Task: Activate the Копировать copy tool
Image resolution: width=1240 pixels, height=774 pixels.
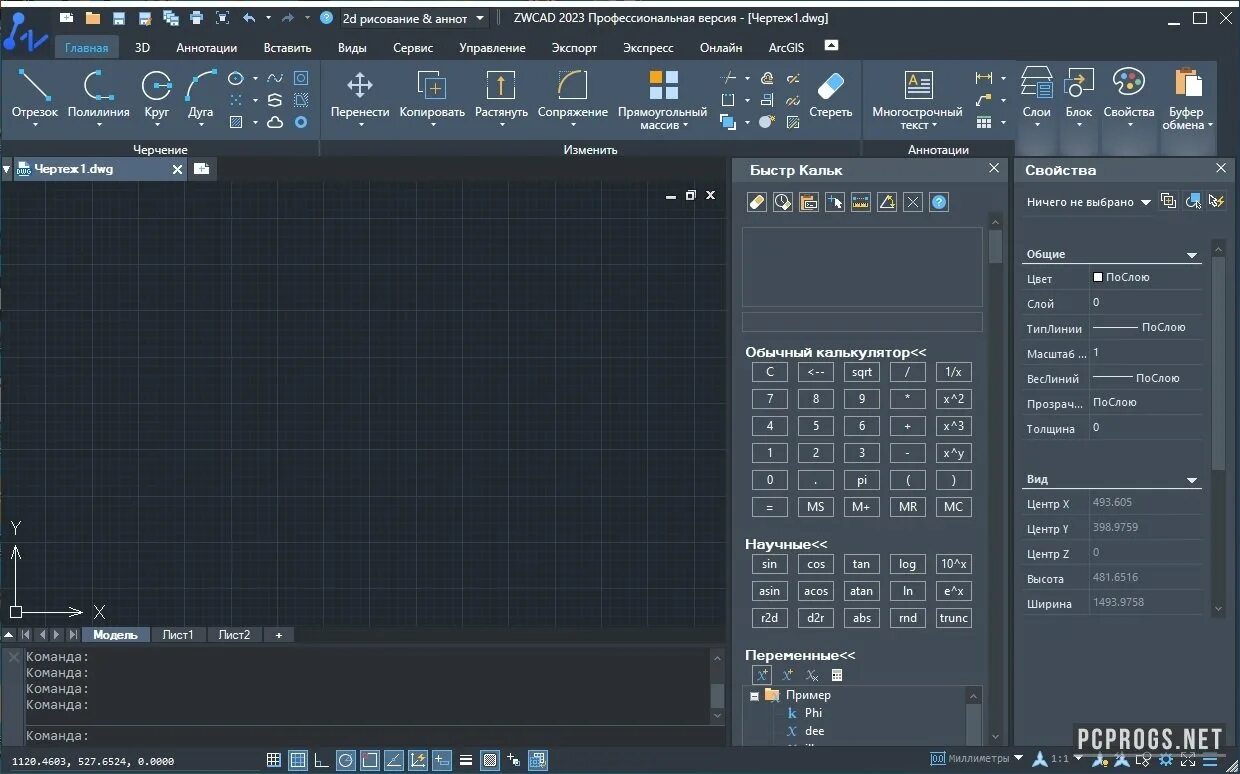Action: coord(432,96)
